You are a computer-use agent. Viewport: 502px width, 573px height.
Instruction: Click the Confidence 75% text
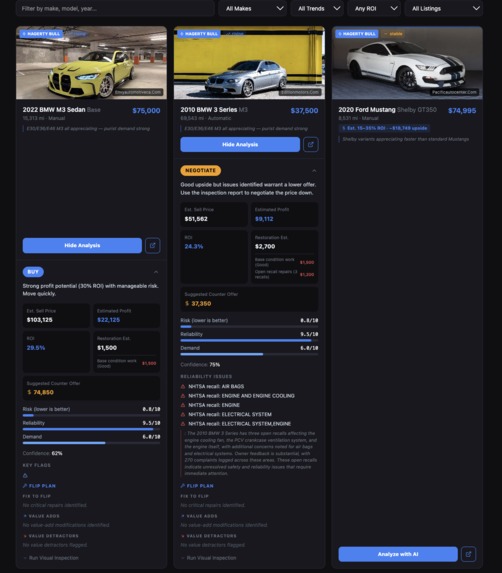click(x=200, y=364)
